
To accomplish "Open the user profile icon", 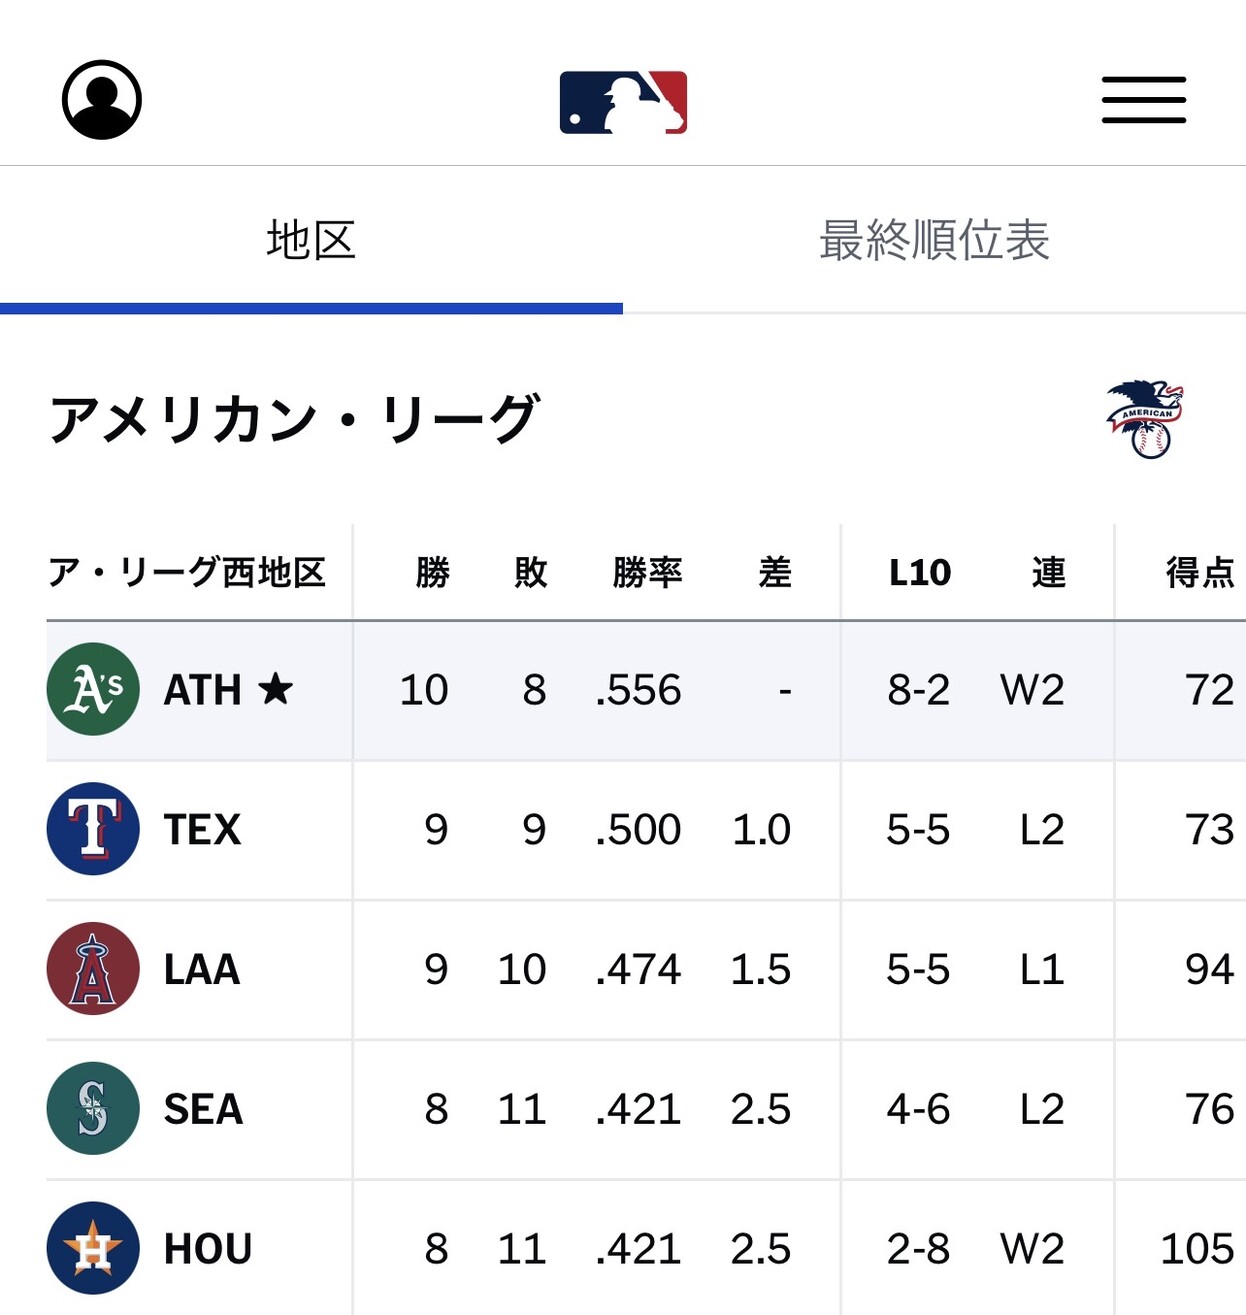I will [x=102, y=100].
